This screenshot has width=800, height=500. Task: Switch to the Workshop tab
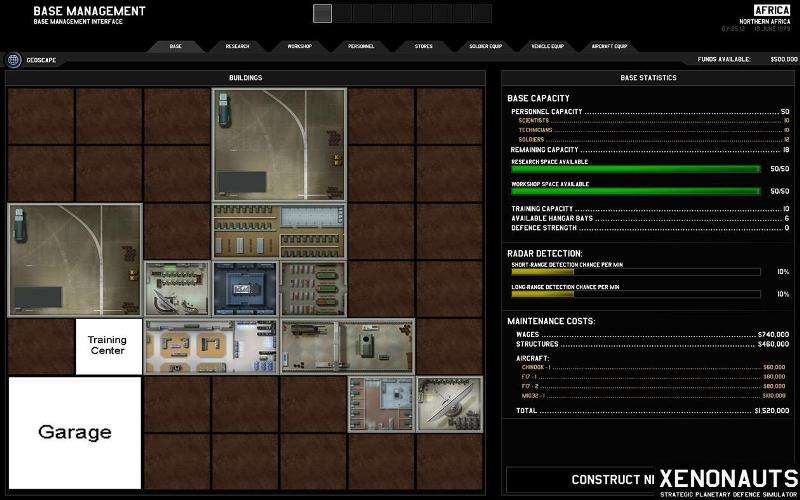click(x=299, y=46)
